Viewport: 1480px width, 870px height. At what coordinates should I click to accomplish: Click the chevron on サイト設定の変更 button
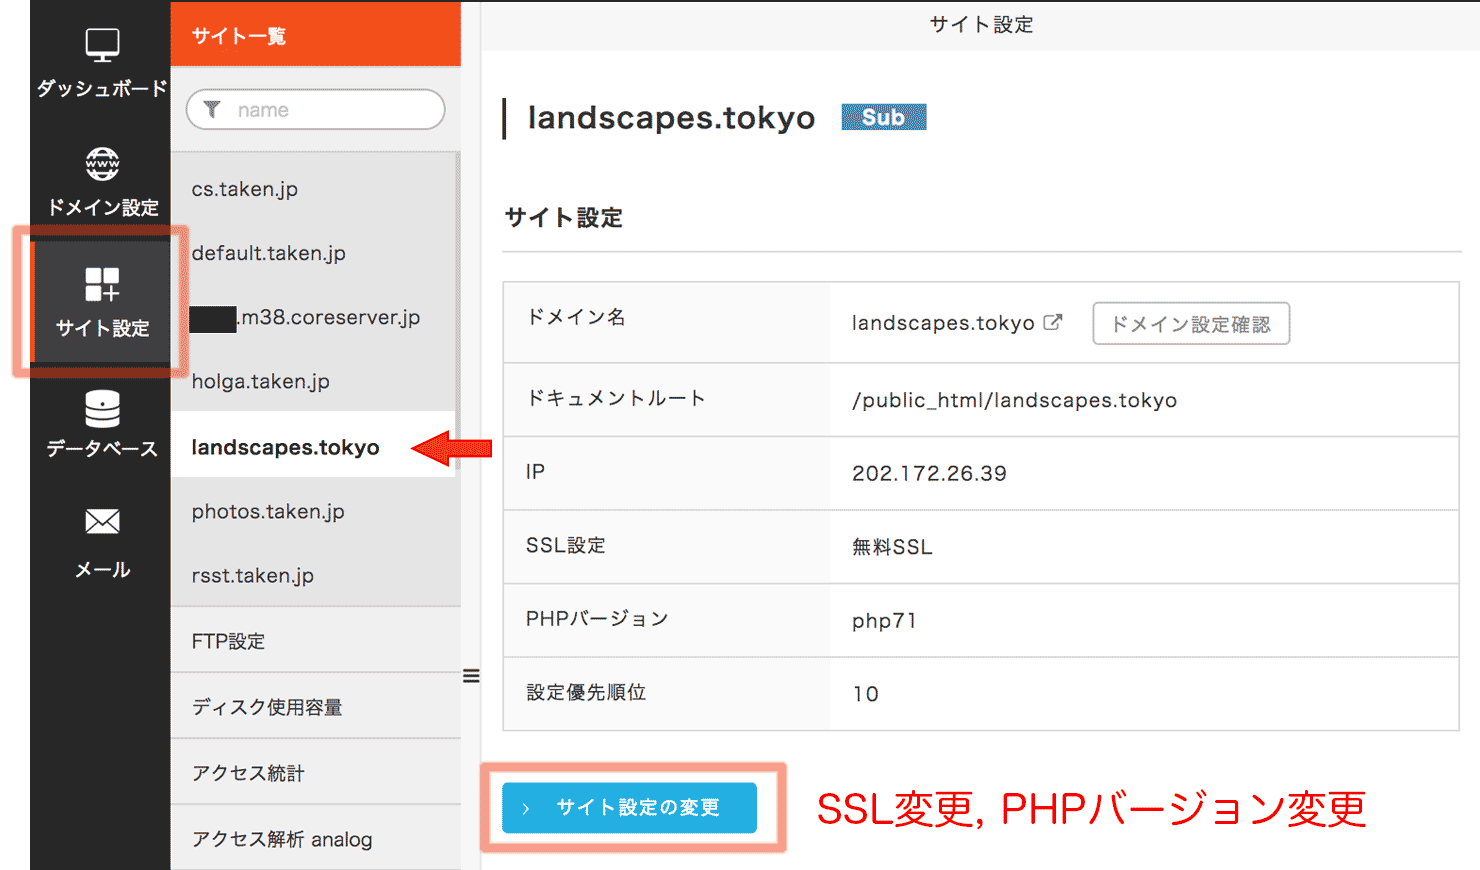(526, 808)
